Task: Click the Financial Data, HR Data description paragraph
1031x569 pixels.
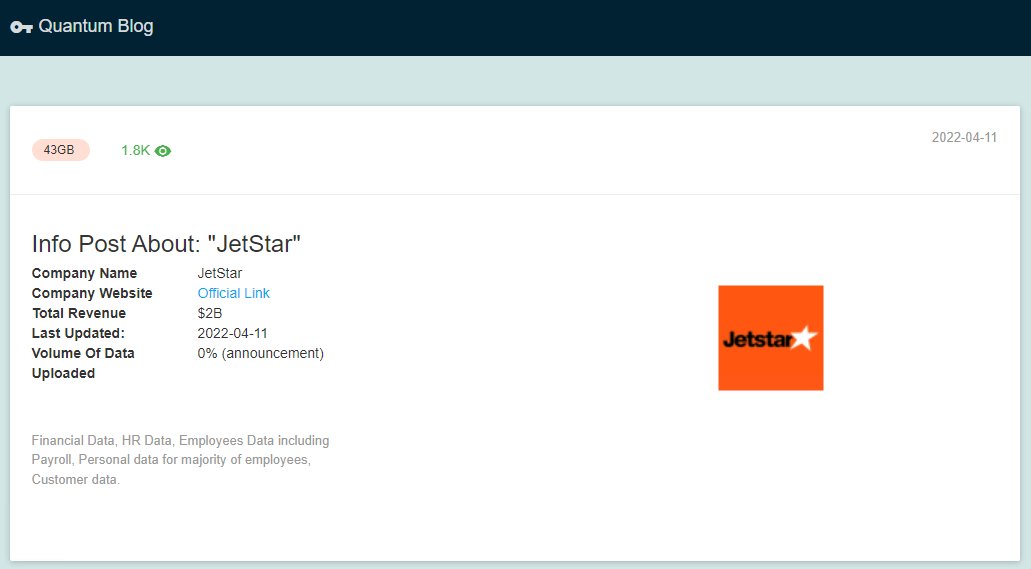Action: (181, 460)
